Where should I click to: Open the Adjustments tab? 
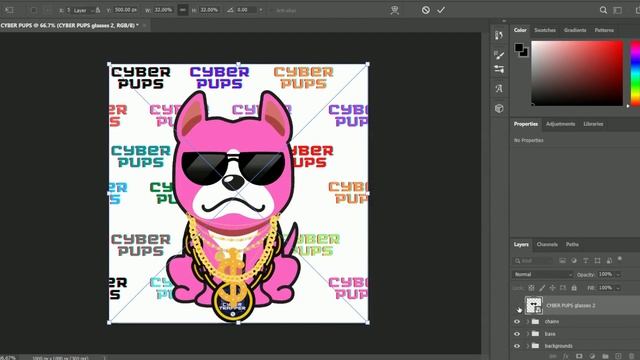560,124
